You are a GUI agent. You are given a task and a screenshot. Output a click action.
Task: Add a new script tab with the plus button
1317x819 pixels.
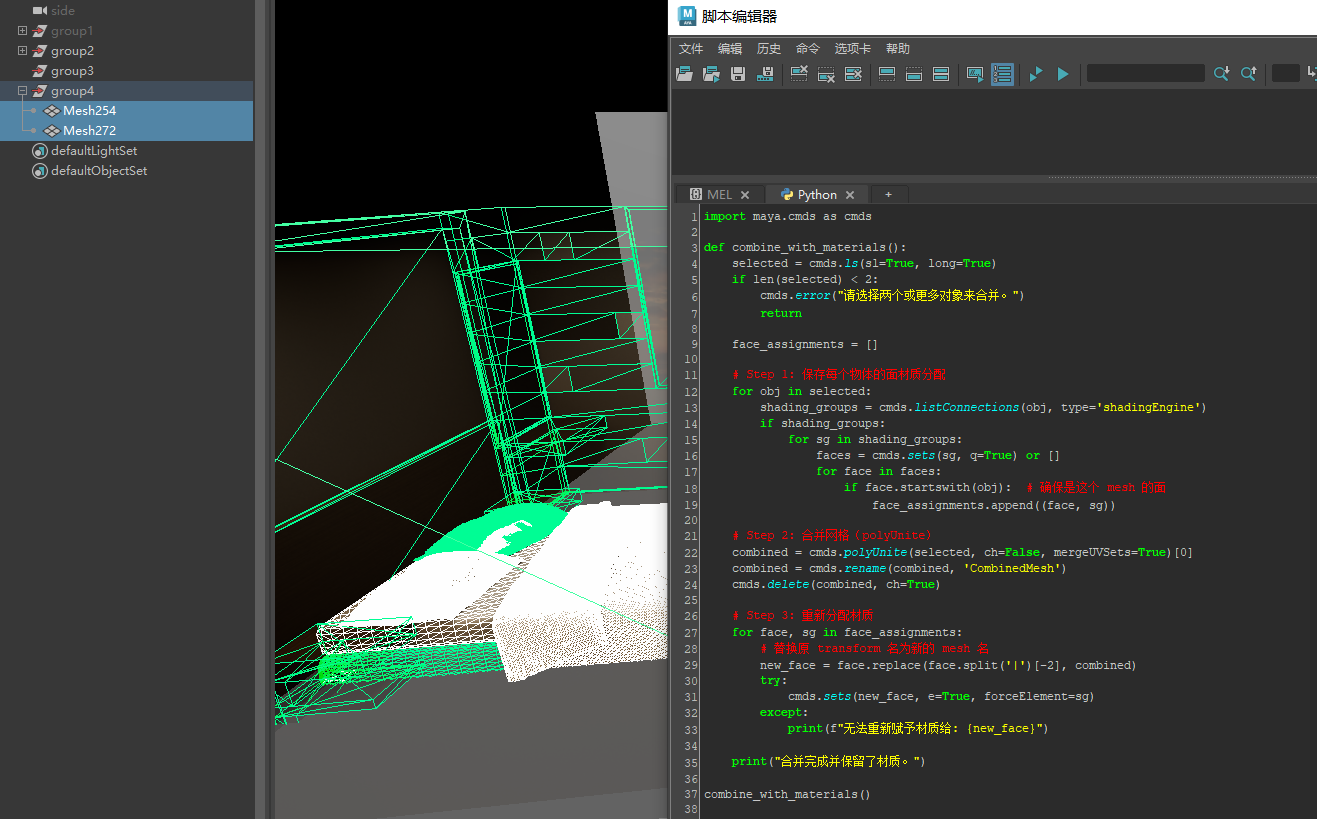click(x=888, y=194)
